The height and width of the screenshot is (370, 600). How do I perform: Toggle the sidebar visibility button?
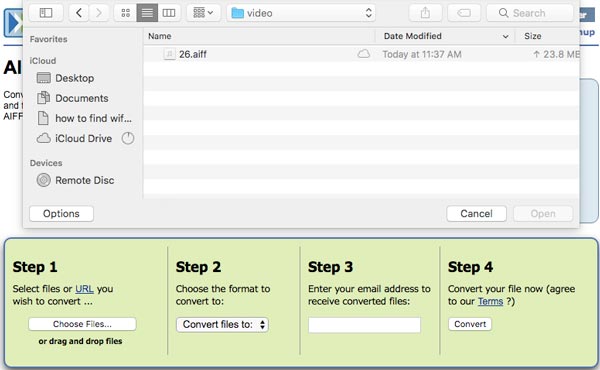46,13
